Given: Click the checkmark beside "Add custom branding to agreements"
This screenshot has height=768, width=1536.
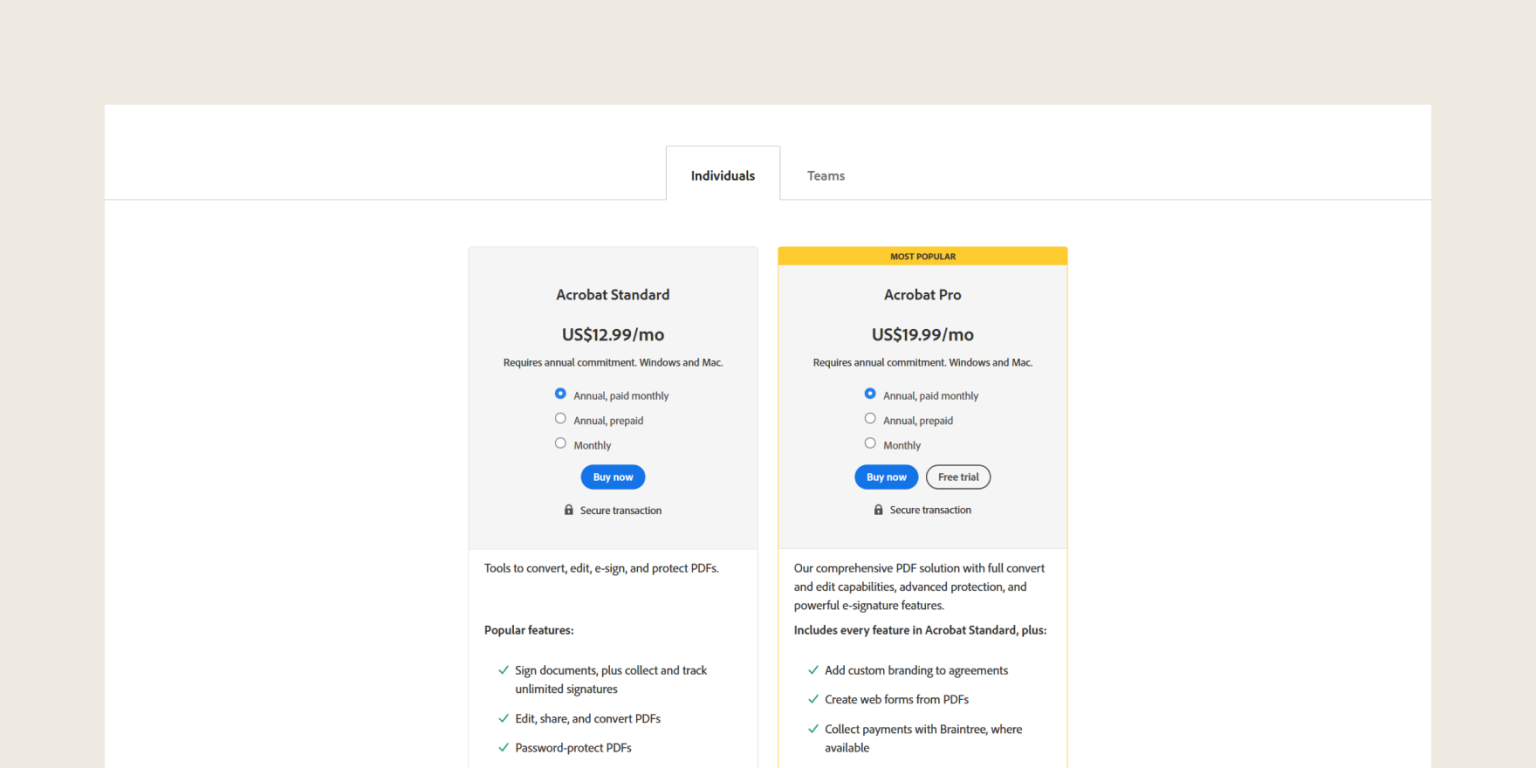Looking at the screenshot, I should tap(813, 670).
